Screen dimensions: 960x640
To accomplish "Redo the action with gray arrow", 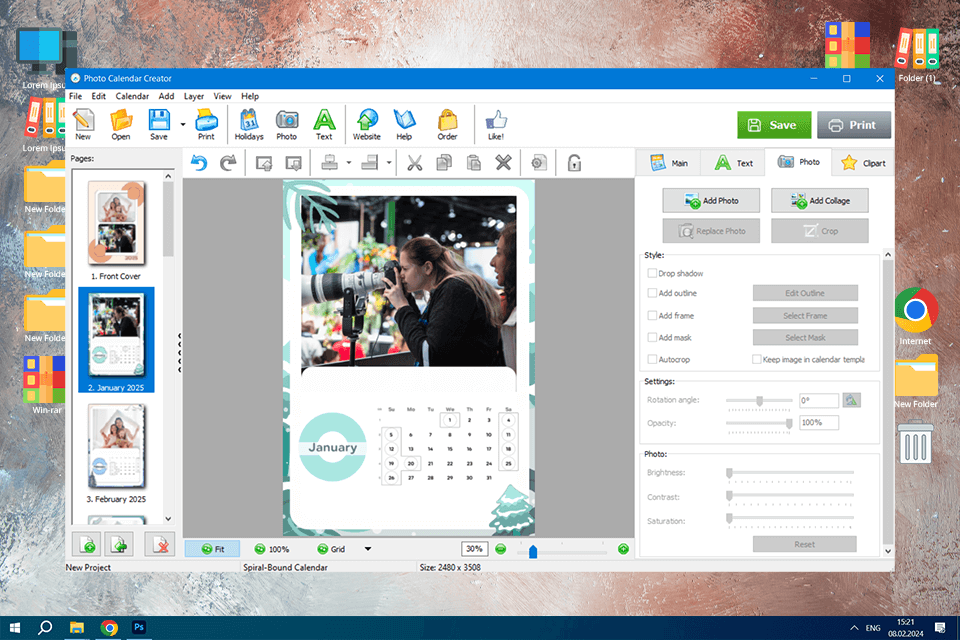I will pos(228,163).
